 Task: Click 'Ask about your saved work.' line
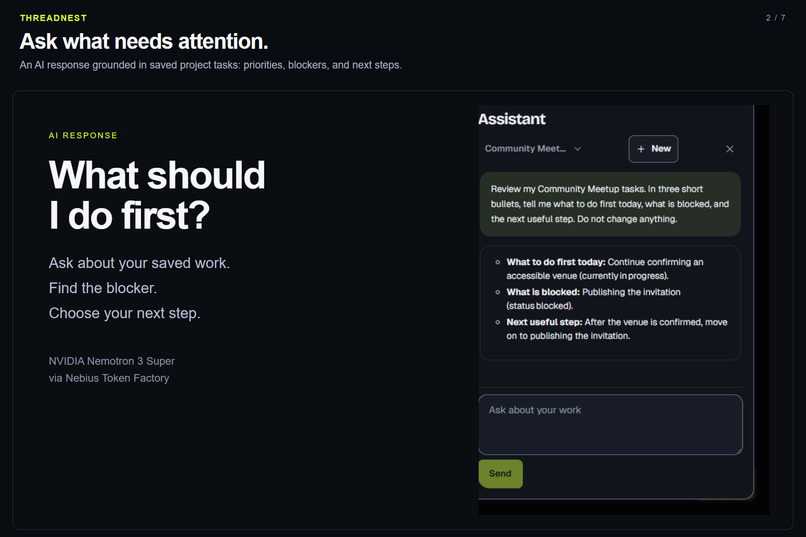pyautogui.click(x=139, y=263)
